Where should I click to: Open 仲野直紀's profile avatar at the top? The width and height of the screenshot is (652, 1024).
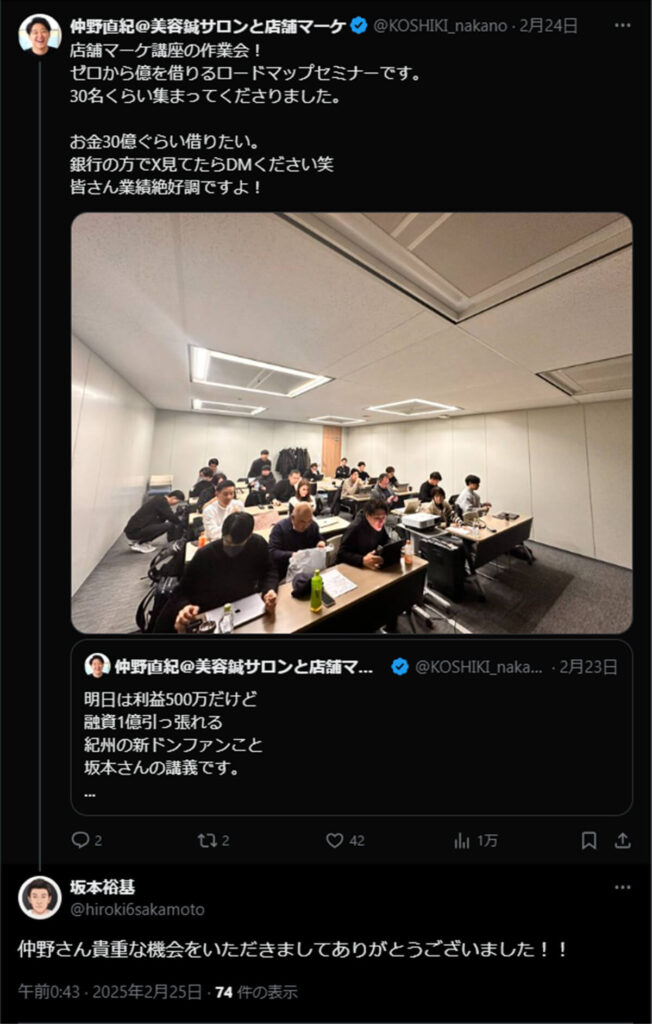point(40,35)
